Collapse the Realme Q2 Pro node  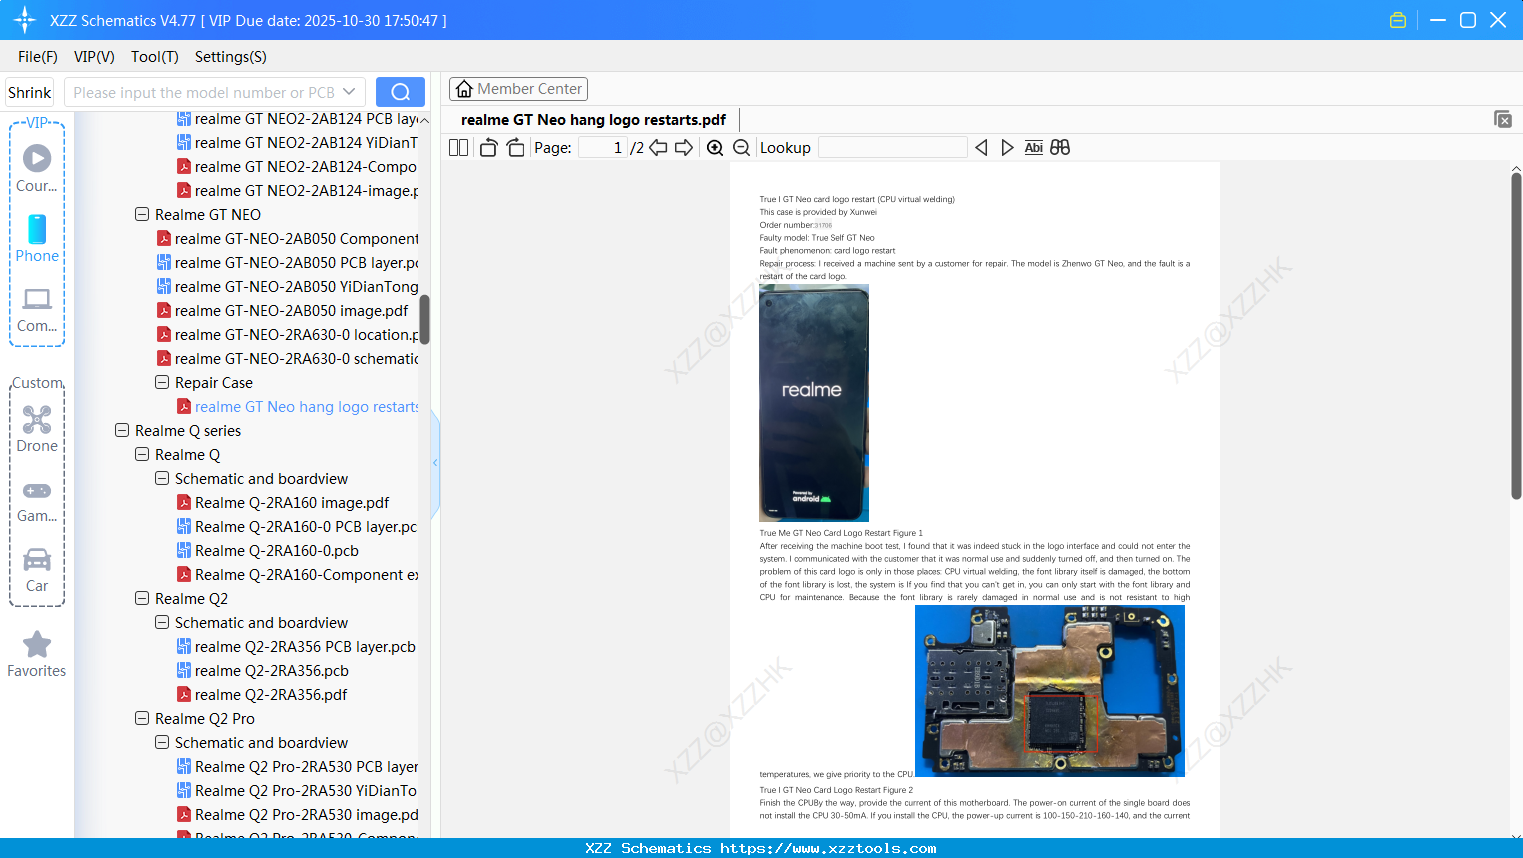142,719
